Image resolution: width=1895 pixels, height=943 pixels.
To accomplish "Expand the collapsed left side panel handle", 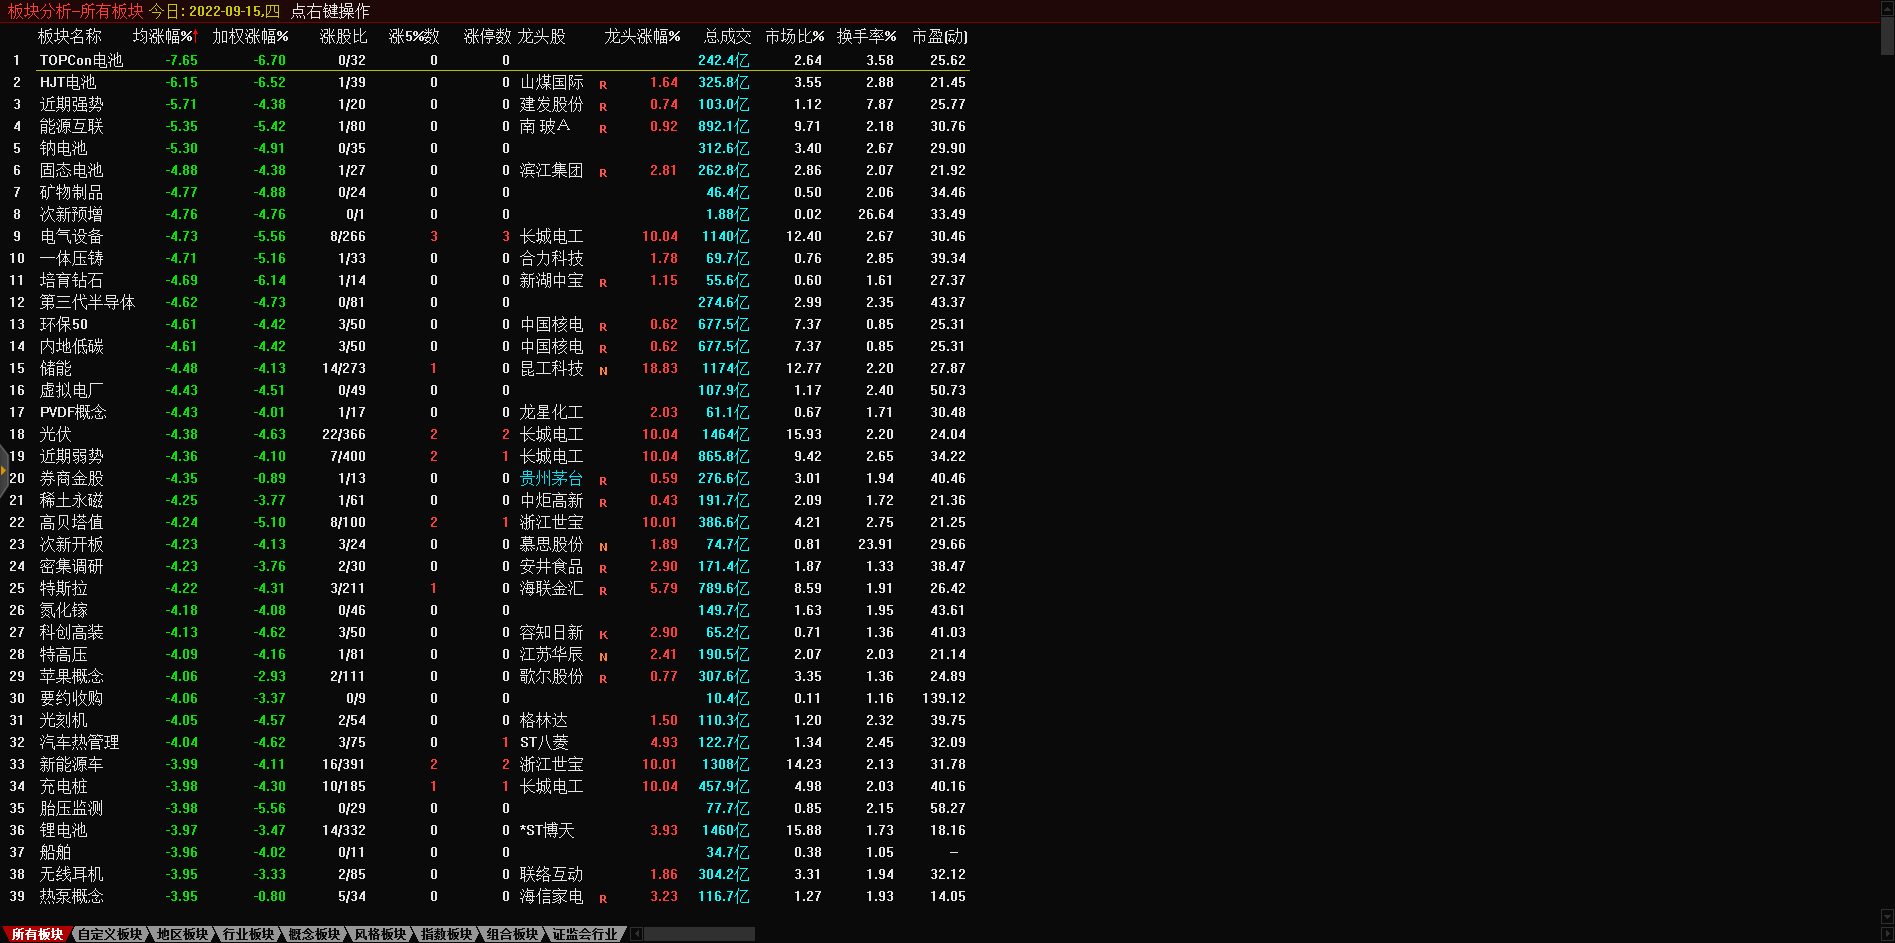I will coord(4,470).
